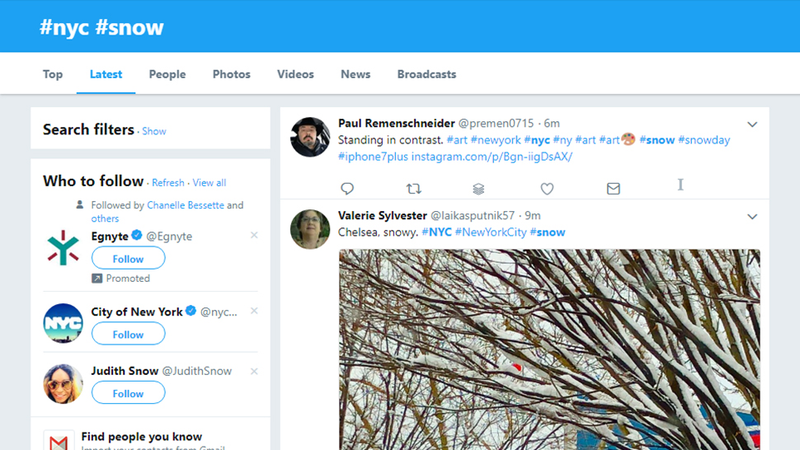The width and height of the screenshot is (800, 450).
Task: Expand options menu on Valerie Sylvester's tweet
Action: [x=752, y=216]
